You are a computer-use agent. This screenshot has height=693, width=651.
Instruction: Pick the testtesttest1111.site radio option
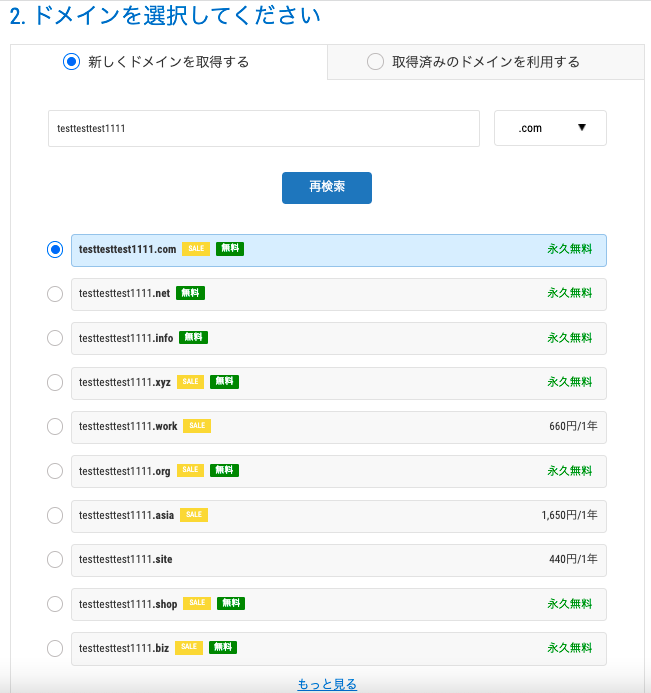click(x=55, y=559)
